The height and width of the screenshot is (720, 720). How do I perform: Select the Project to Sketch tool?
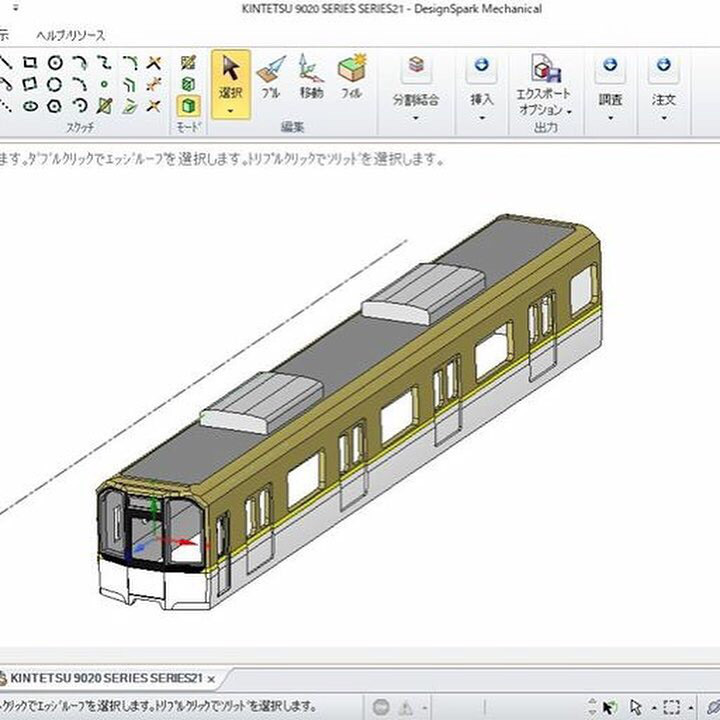click(x=104, y=106)
